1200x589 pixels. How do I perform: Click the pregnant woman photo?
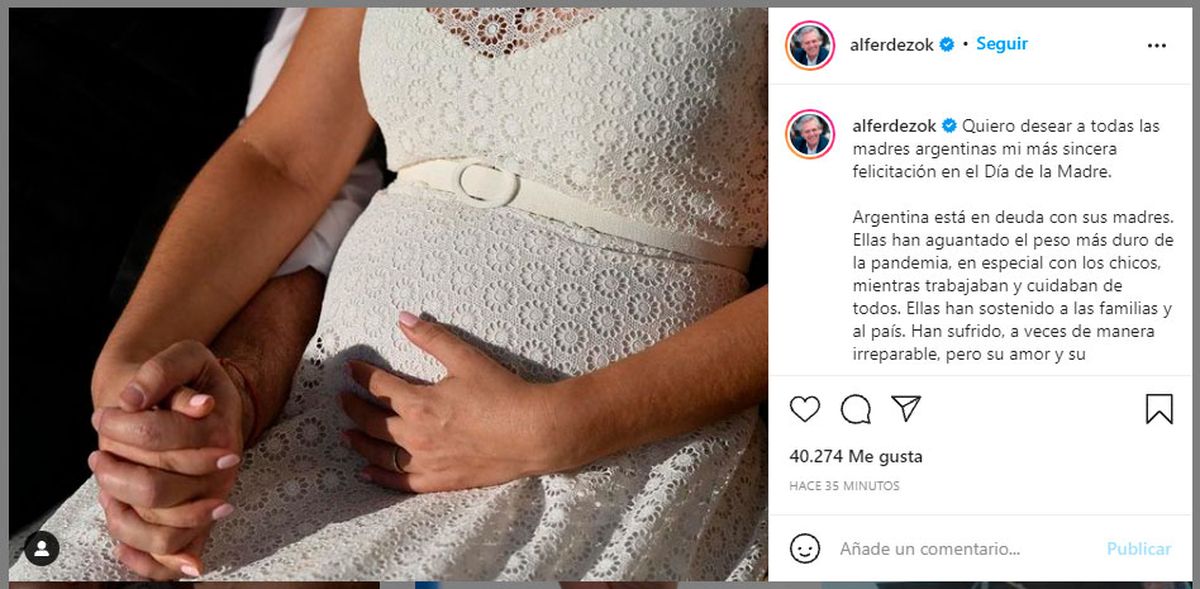pyautogui.click(x=388, y=294)
